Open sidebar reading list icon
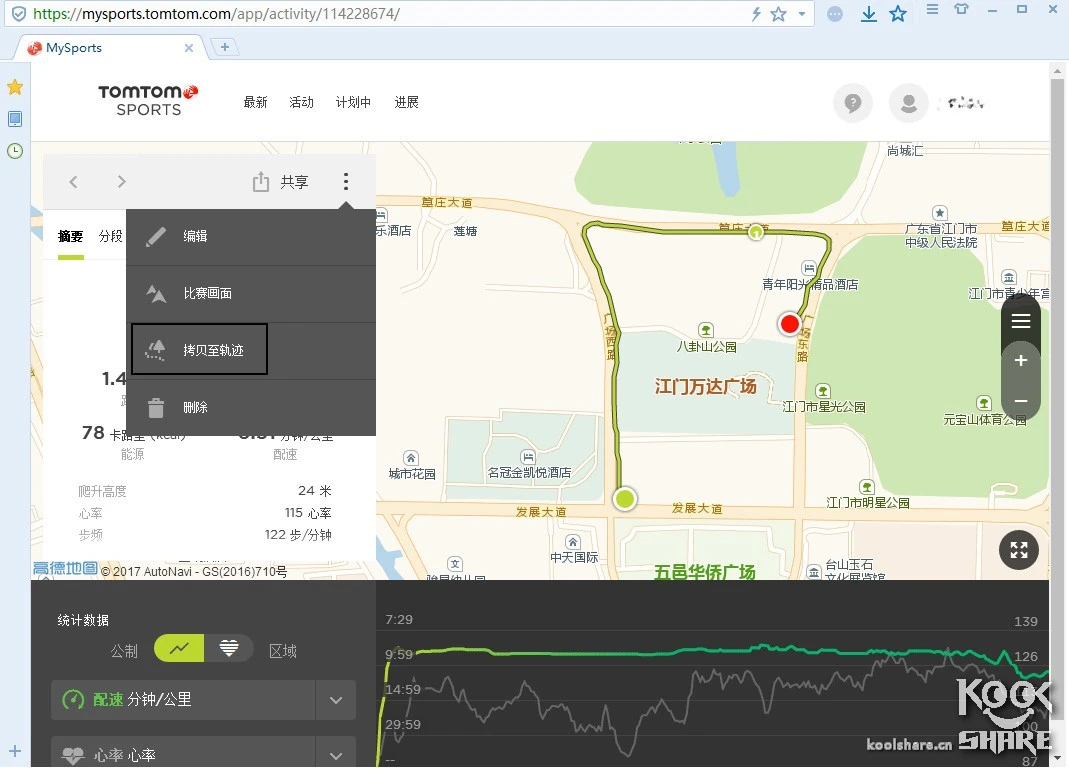This screenshot has height=770, width=1069. pyautogui.click(x=15, y=119)
